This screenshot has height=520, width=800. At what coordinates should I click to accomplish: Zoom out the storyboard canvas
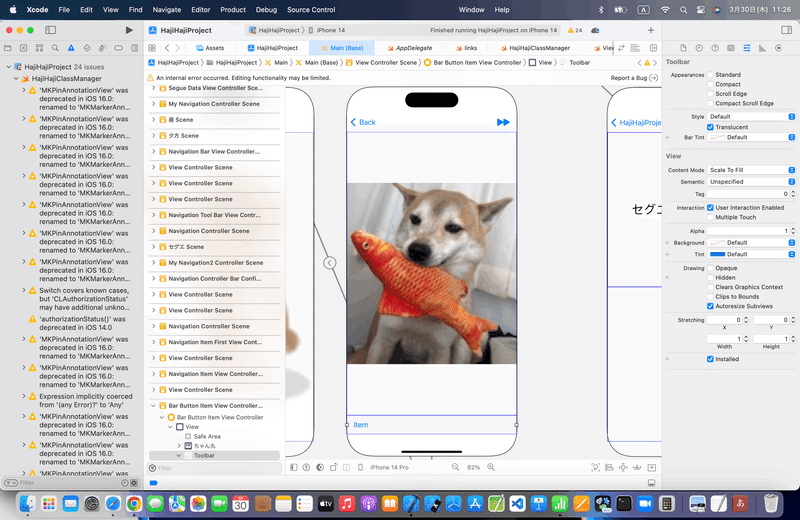point(455,467)
